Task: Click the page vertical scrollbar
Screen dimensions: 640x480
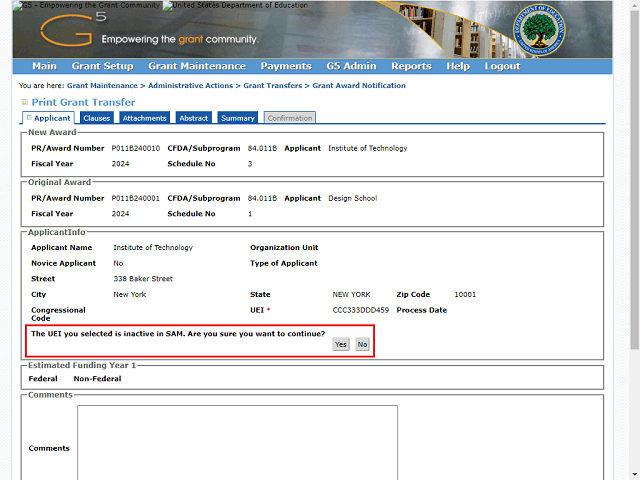Action: coord(635,180)
